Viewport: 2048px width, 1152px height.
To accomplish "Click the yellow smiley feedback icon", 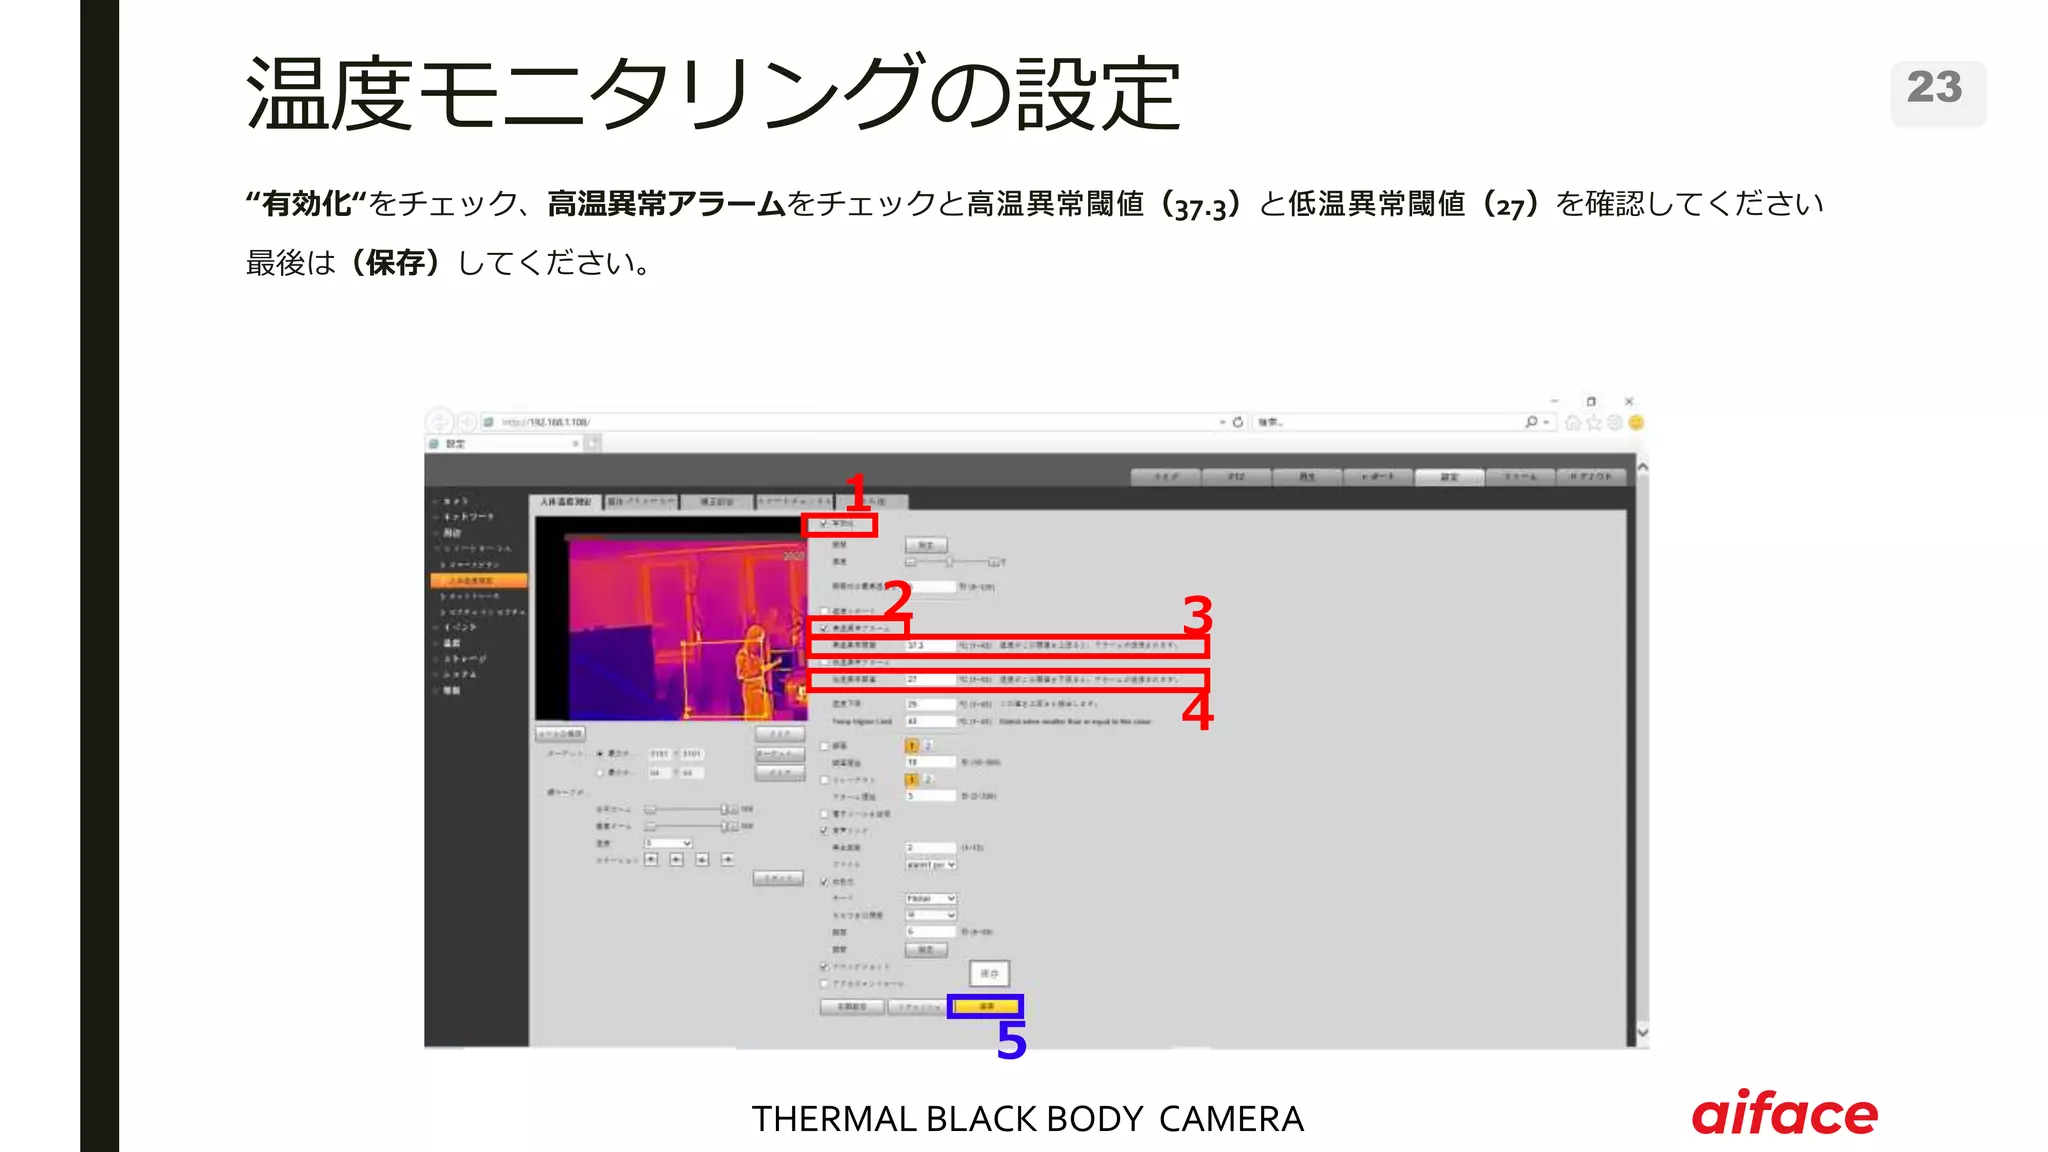I will point(1636,422).
